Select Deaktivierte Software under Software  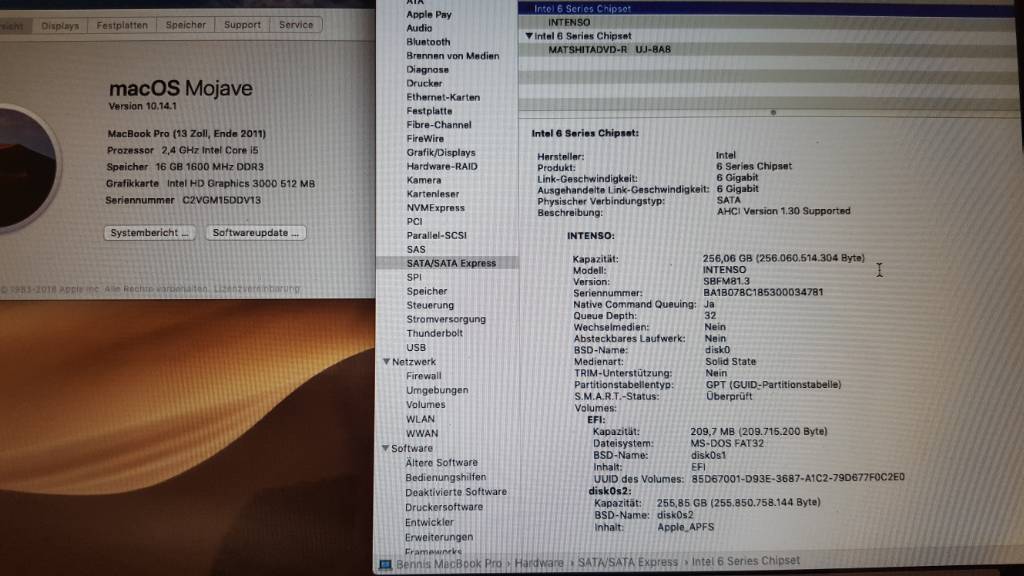tap(456, 492)
